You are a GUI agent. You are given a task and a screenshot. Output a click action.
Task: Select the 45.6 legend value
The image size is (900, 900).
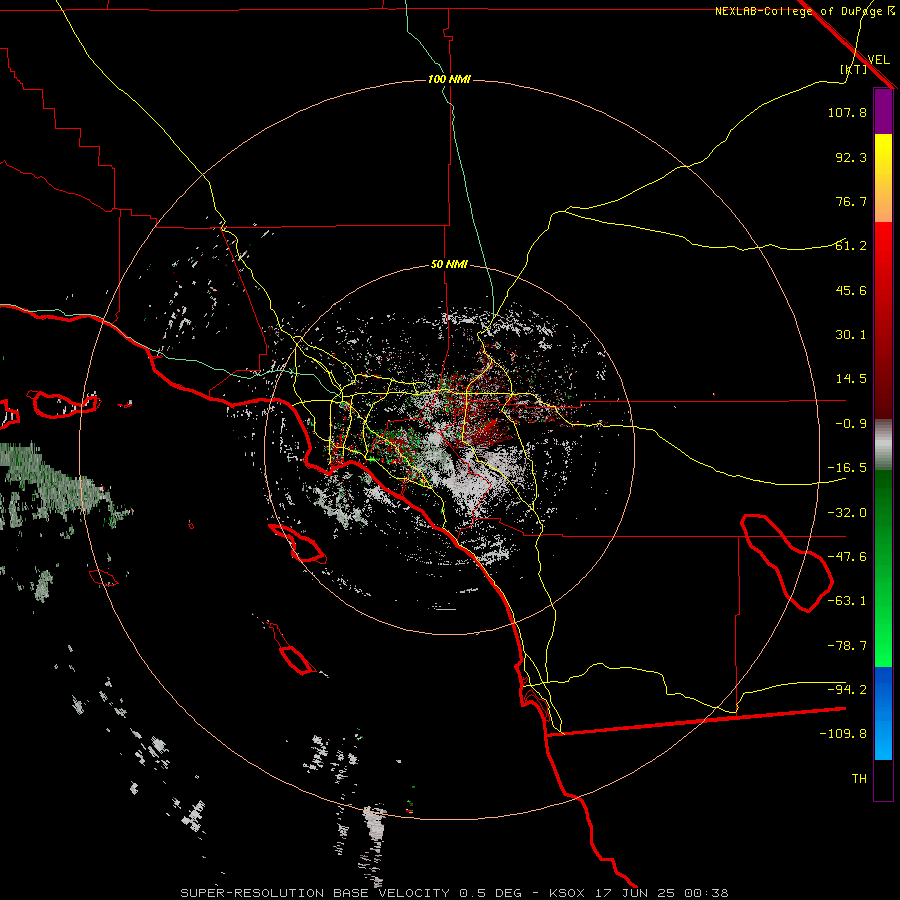tap(851, 290)
